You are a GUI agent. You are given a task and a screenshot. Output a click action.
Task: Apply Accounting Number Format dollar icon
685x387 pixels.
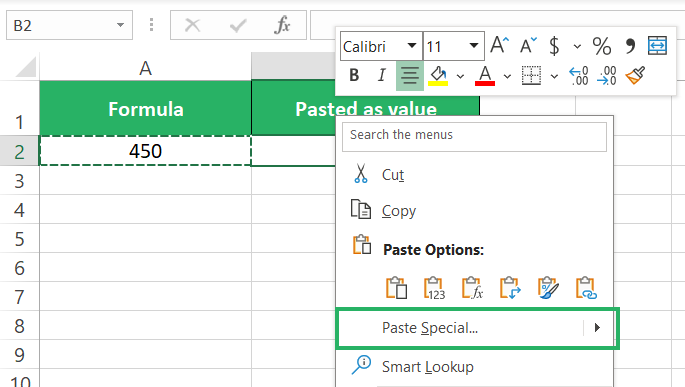(x=554, y=45)
